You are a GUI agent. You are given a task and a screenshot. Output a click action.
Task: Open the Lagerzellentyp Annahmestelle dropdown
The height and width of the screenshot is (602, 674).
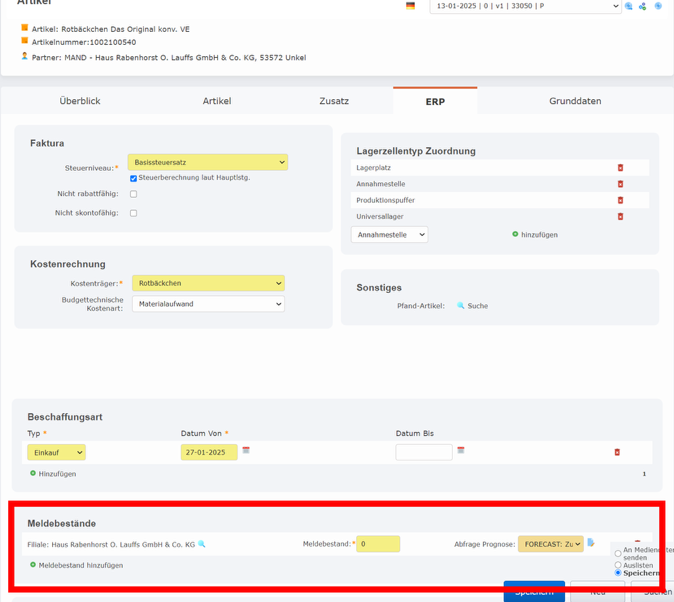pos(389,234)
